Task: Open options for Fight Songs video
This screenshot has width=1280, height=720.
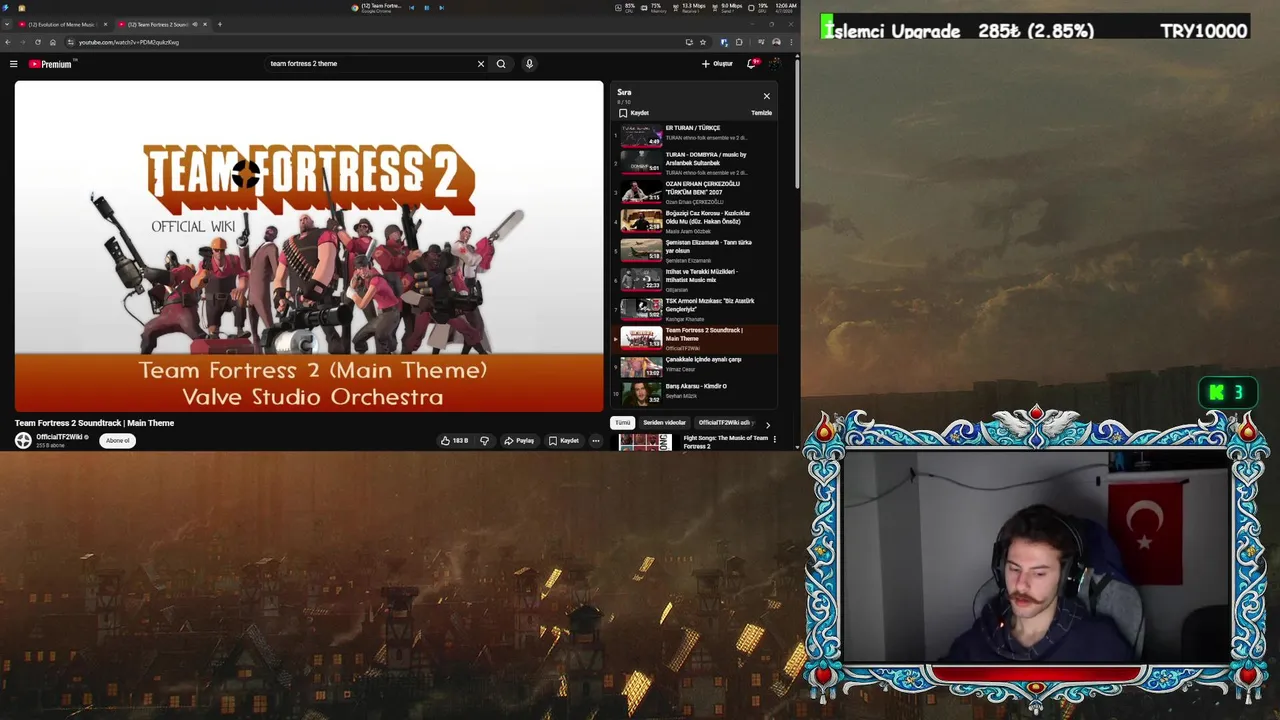Action: click(x=774, y=439)
